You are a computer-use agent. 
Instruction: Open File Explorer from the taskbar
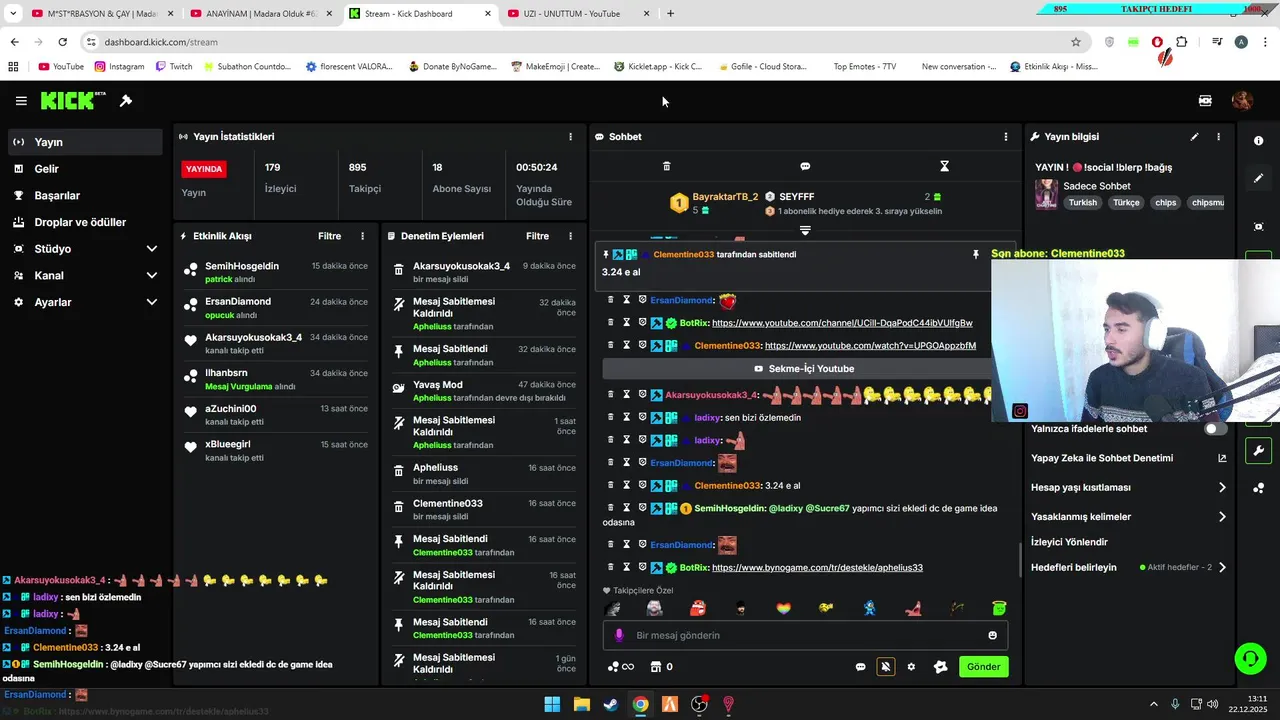(x=581, y=704)
